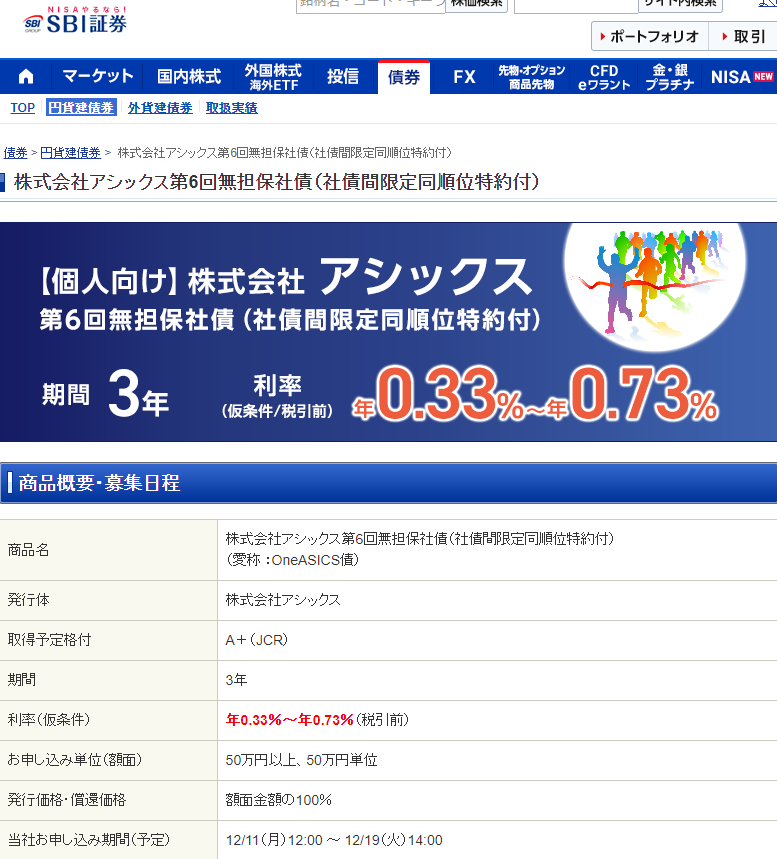Click the 発行体 value 株式会社アシックス
Image resolution: width=777 pixels, height=859 pixels.
(283, 600)
